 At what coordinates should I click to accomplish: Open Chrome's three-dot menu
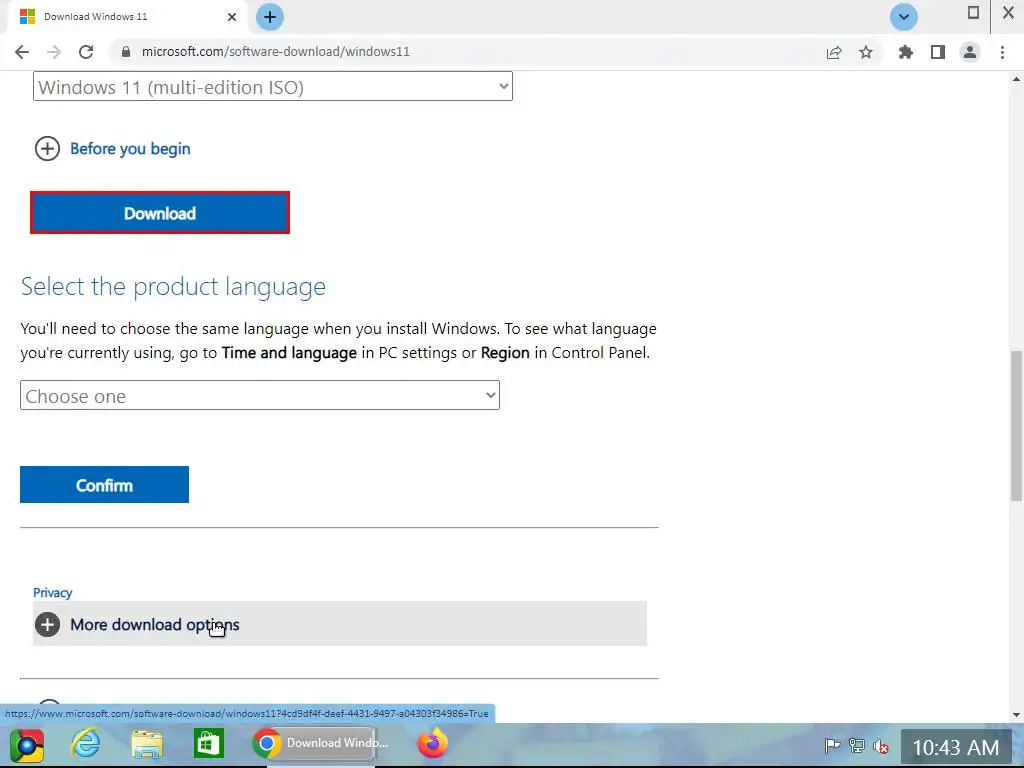(1002, 52)
